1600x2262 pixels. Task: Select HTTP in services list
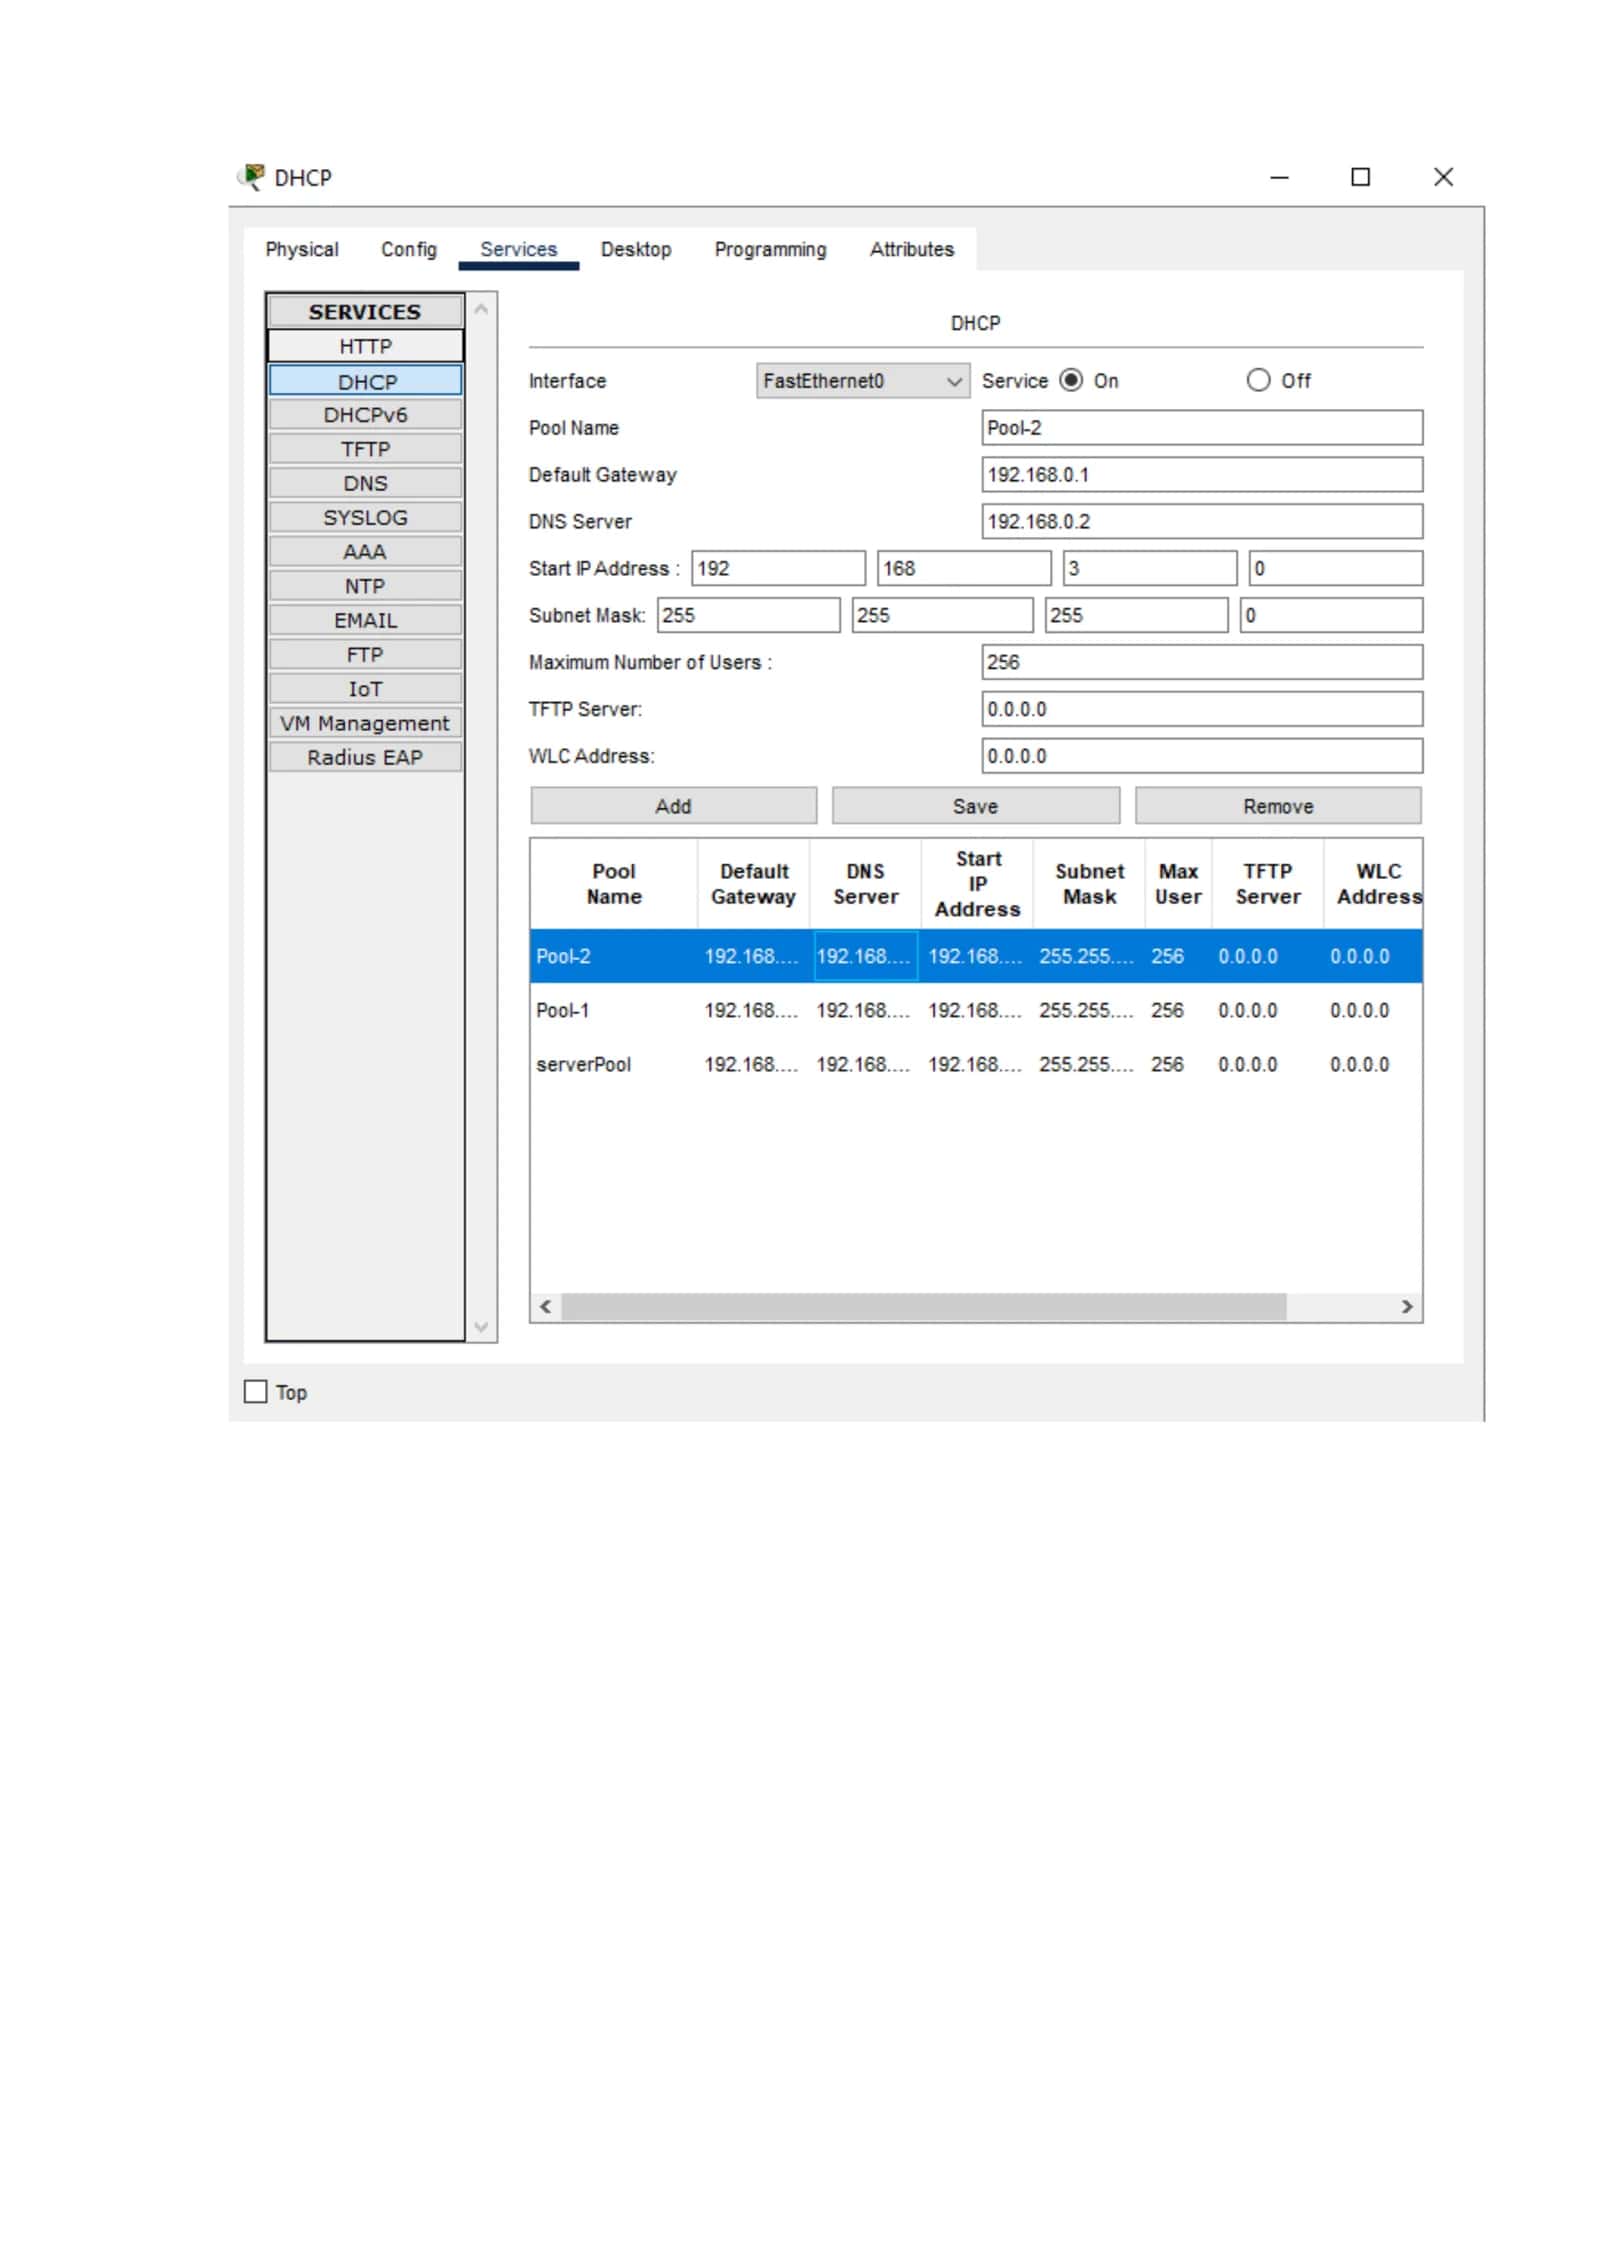click(x=365, y=346)
